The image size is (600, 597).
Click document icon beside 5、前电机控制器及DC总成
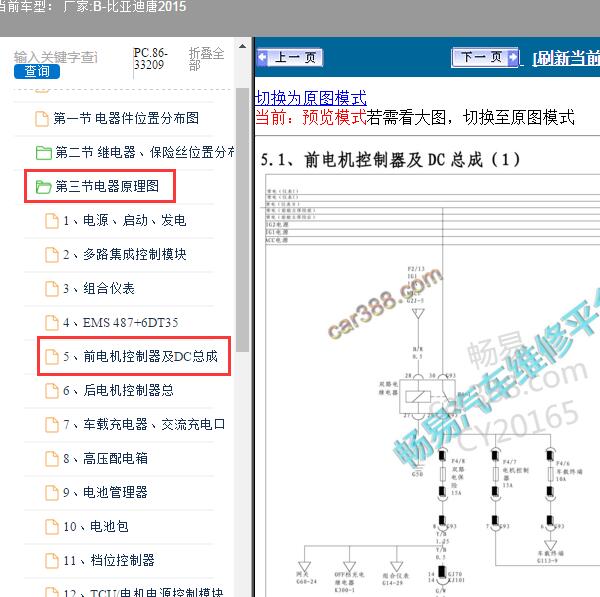[52, 356]
